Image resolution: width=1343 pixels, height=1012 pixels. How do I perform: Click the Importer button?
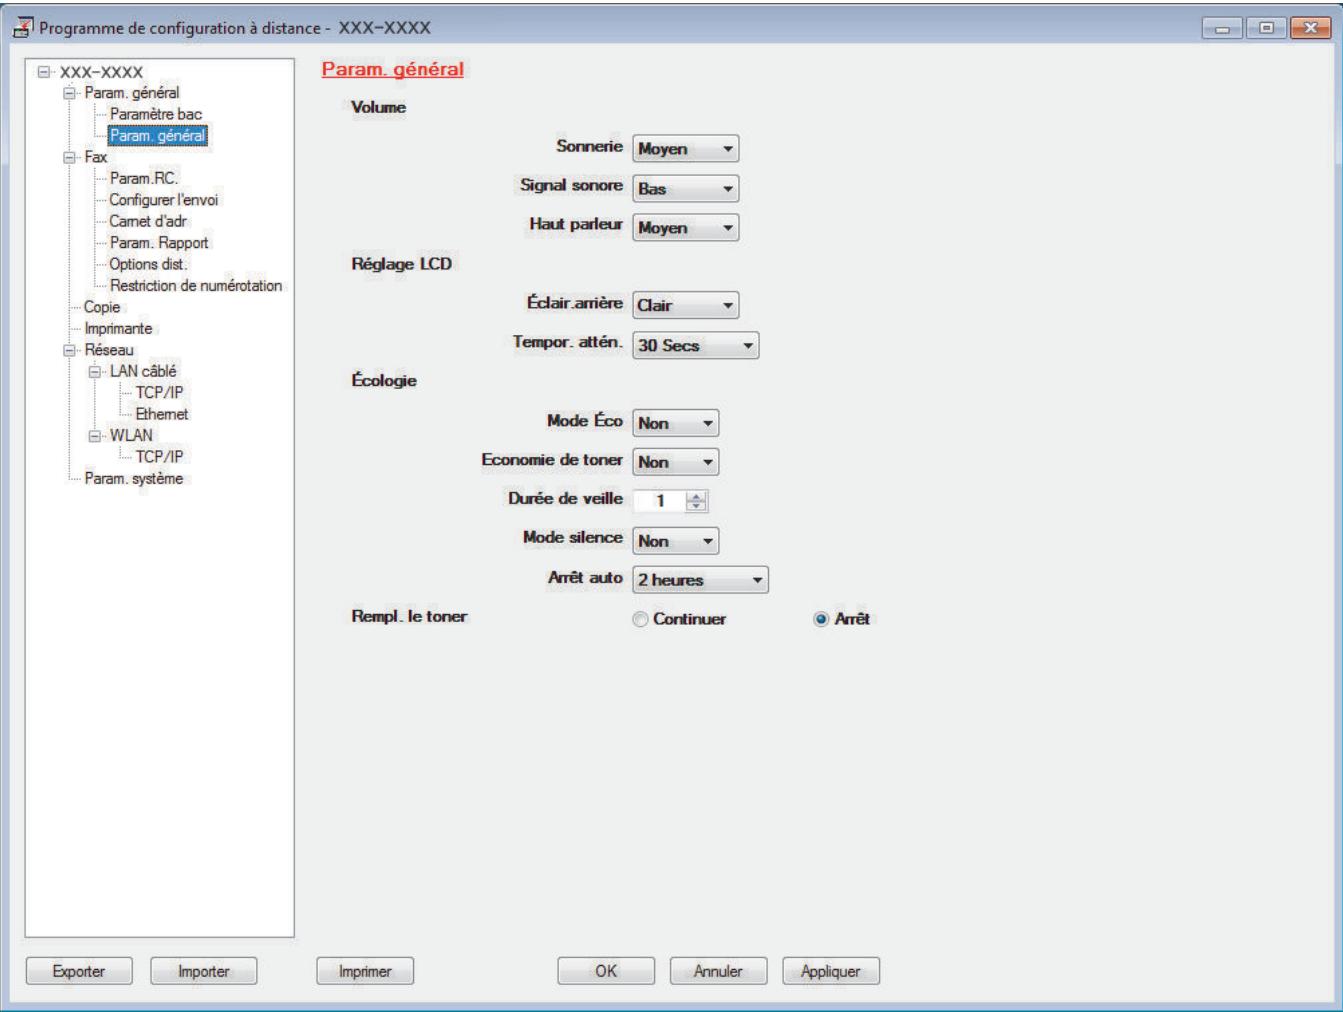click(204, 971)
